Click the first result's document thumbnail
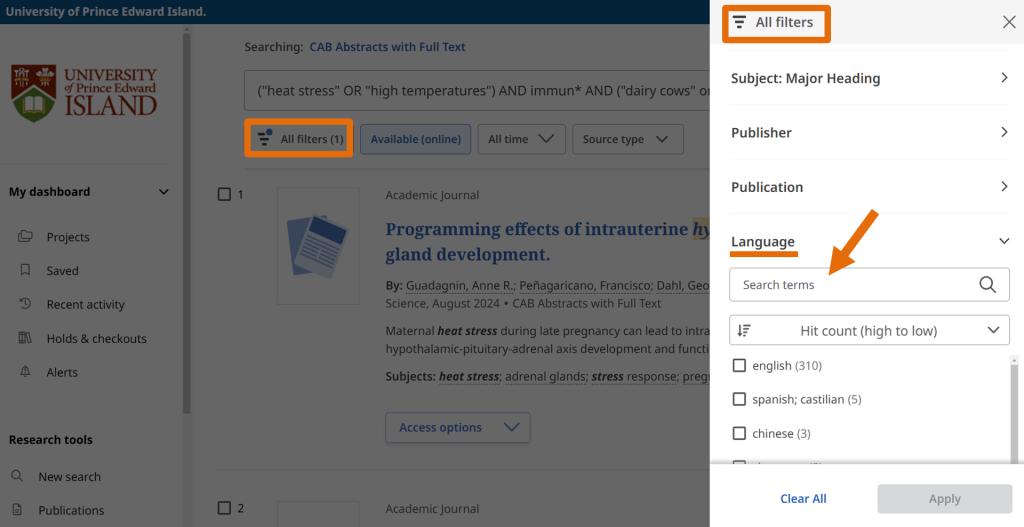Viewport: 1024px width, 527px height. tap(318, 246)
